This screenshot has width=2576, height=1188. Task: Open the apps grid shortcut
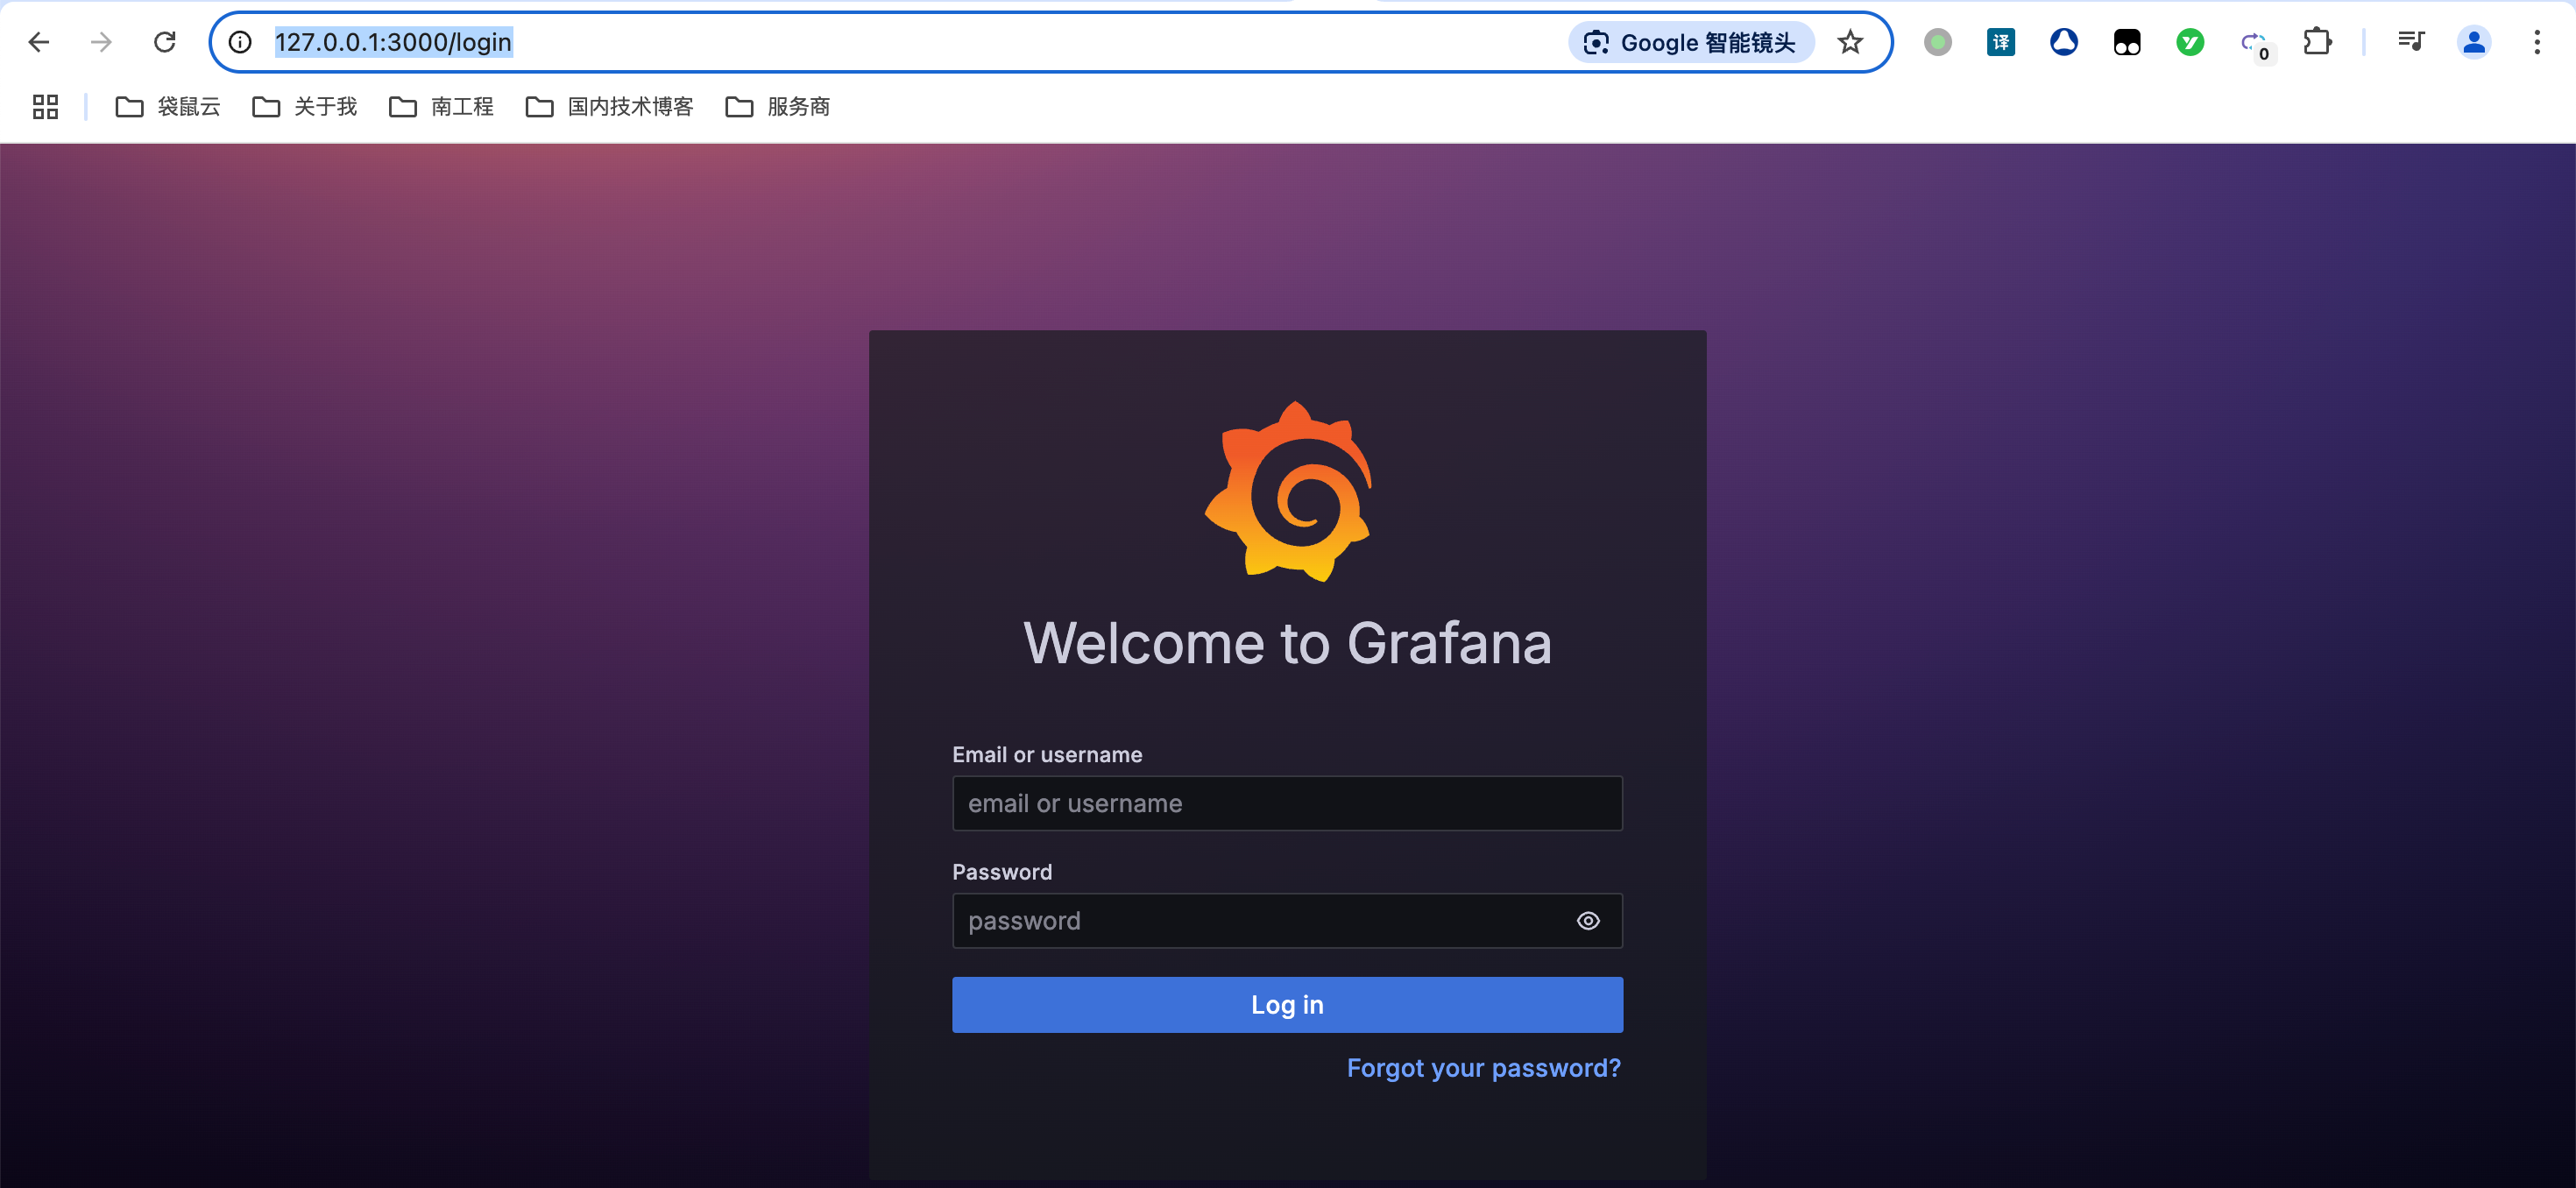[45, 107]
